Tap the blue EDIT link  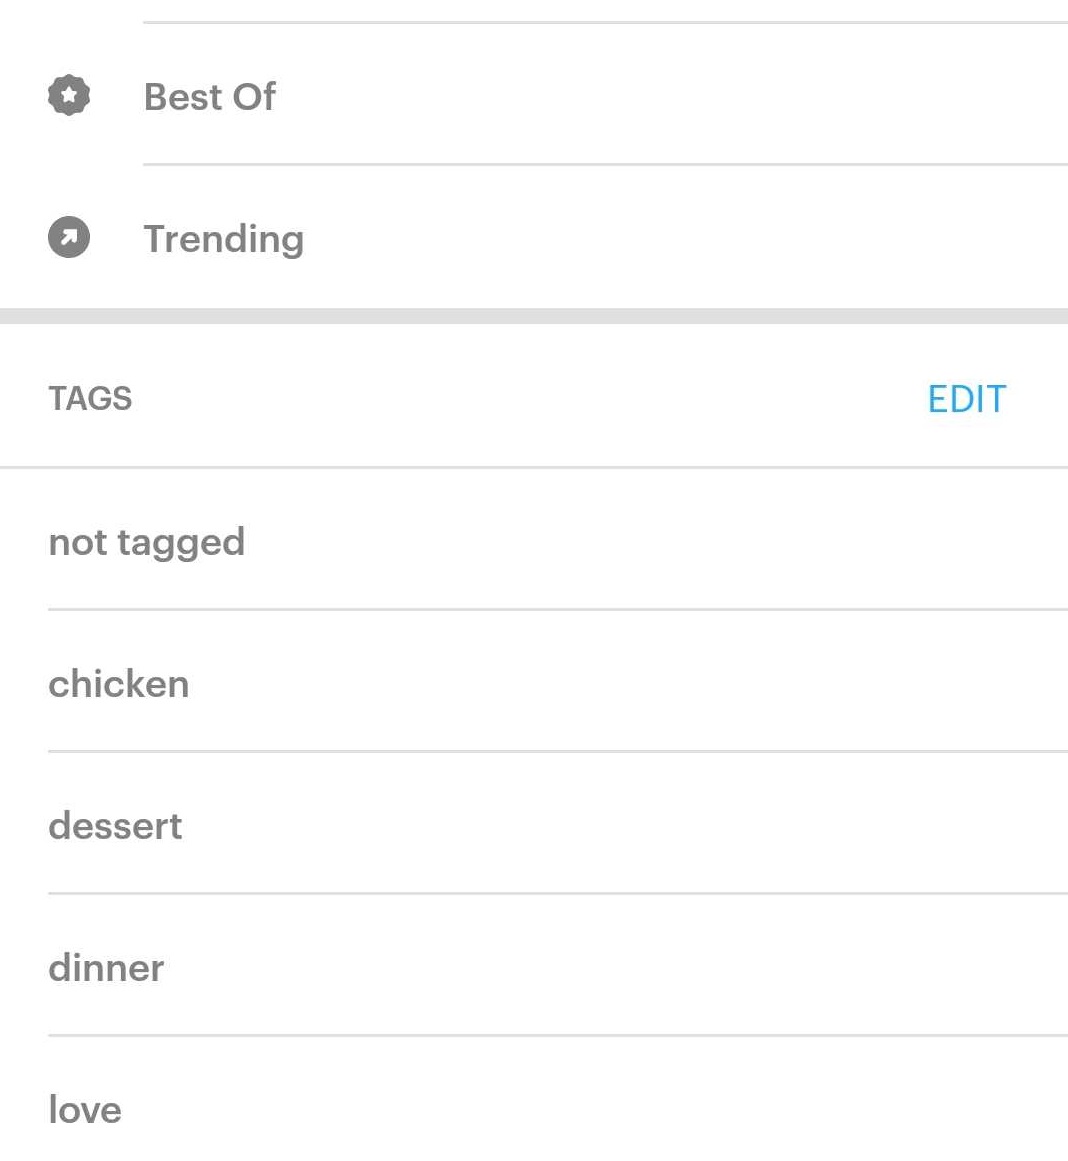[966, 399]
